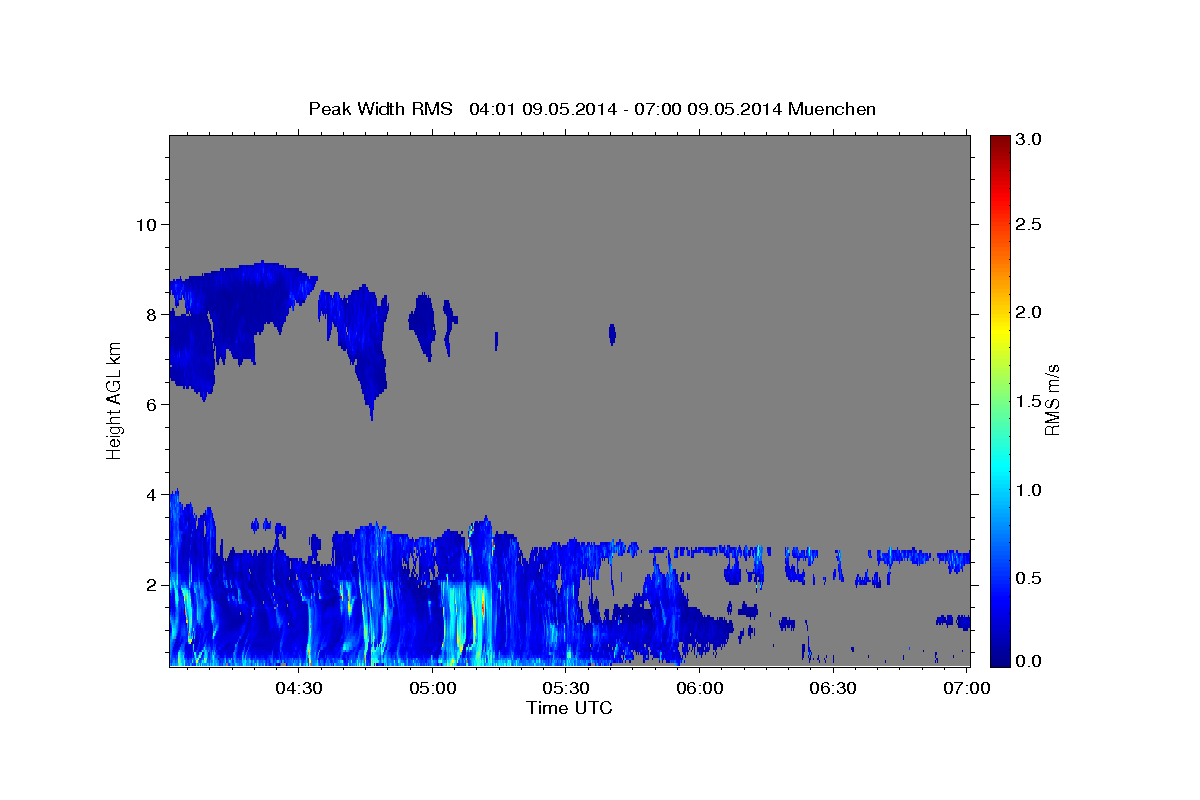Click the 06:30 time tick label
The height and width of the screenshot is (800, 1200).
point(832,688)
